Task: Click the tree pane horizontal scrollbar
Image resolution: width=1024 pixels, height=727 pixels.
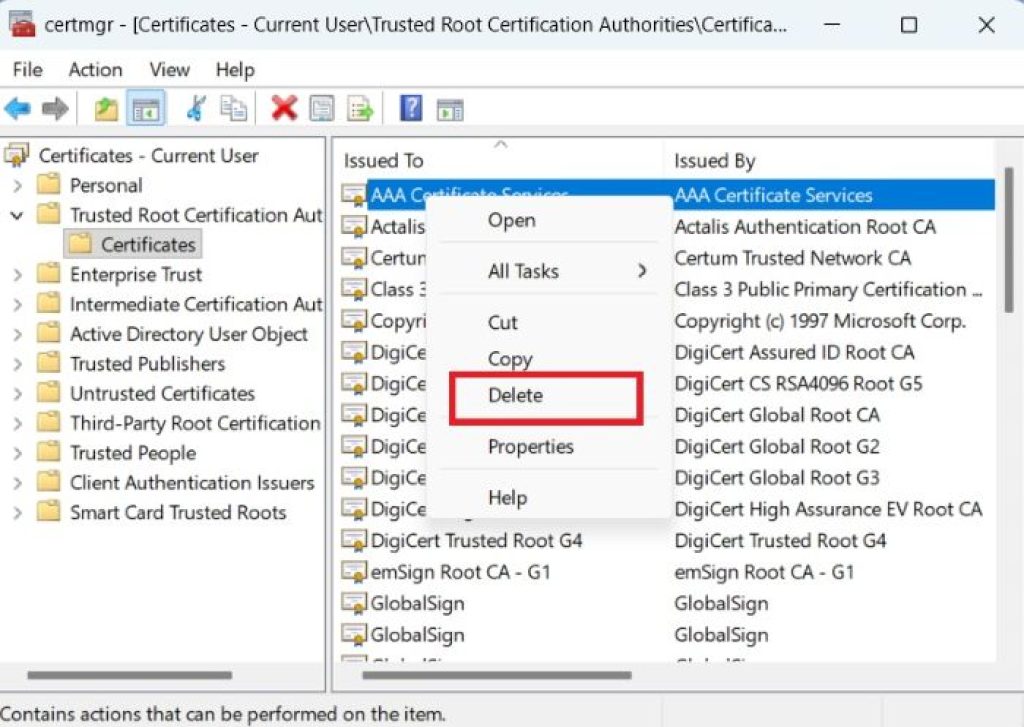Action: pyautogui.click(x=129, y=675)
